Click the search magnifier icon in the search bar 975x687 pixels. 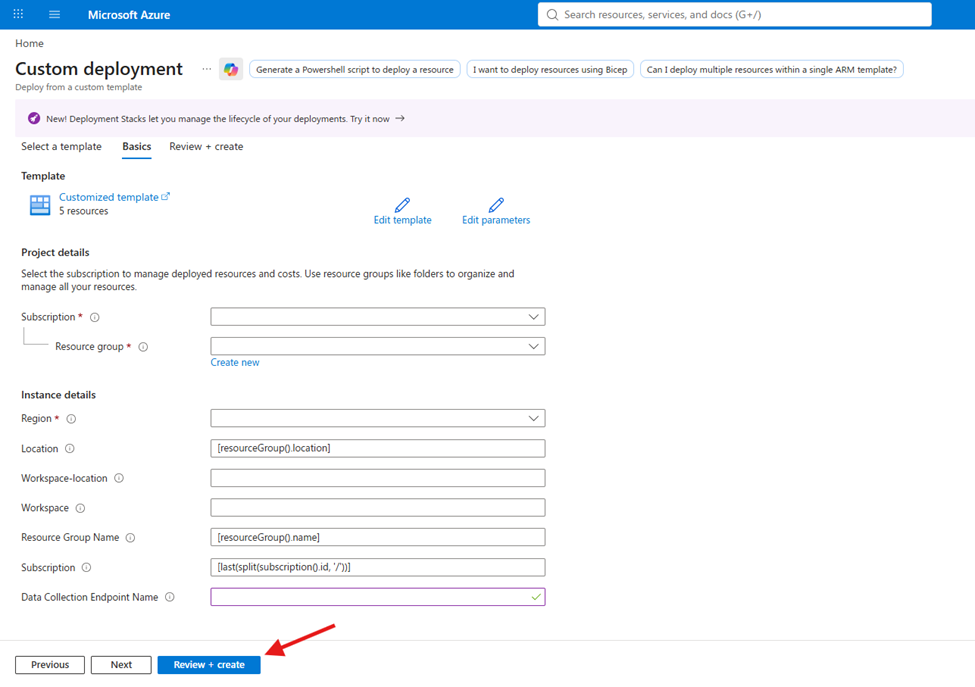tap(552, 14)
